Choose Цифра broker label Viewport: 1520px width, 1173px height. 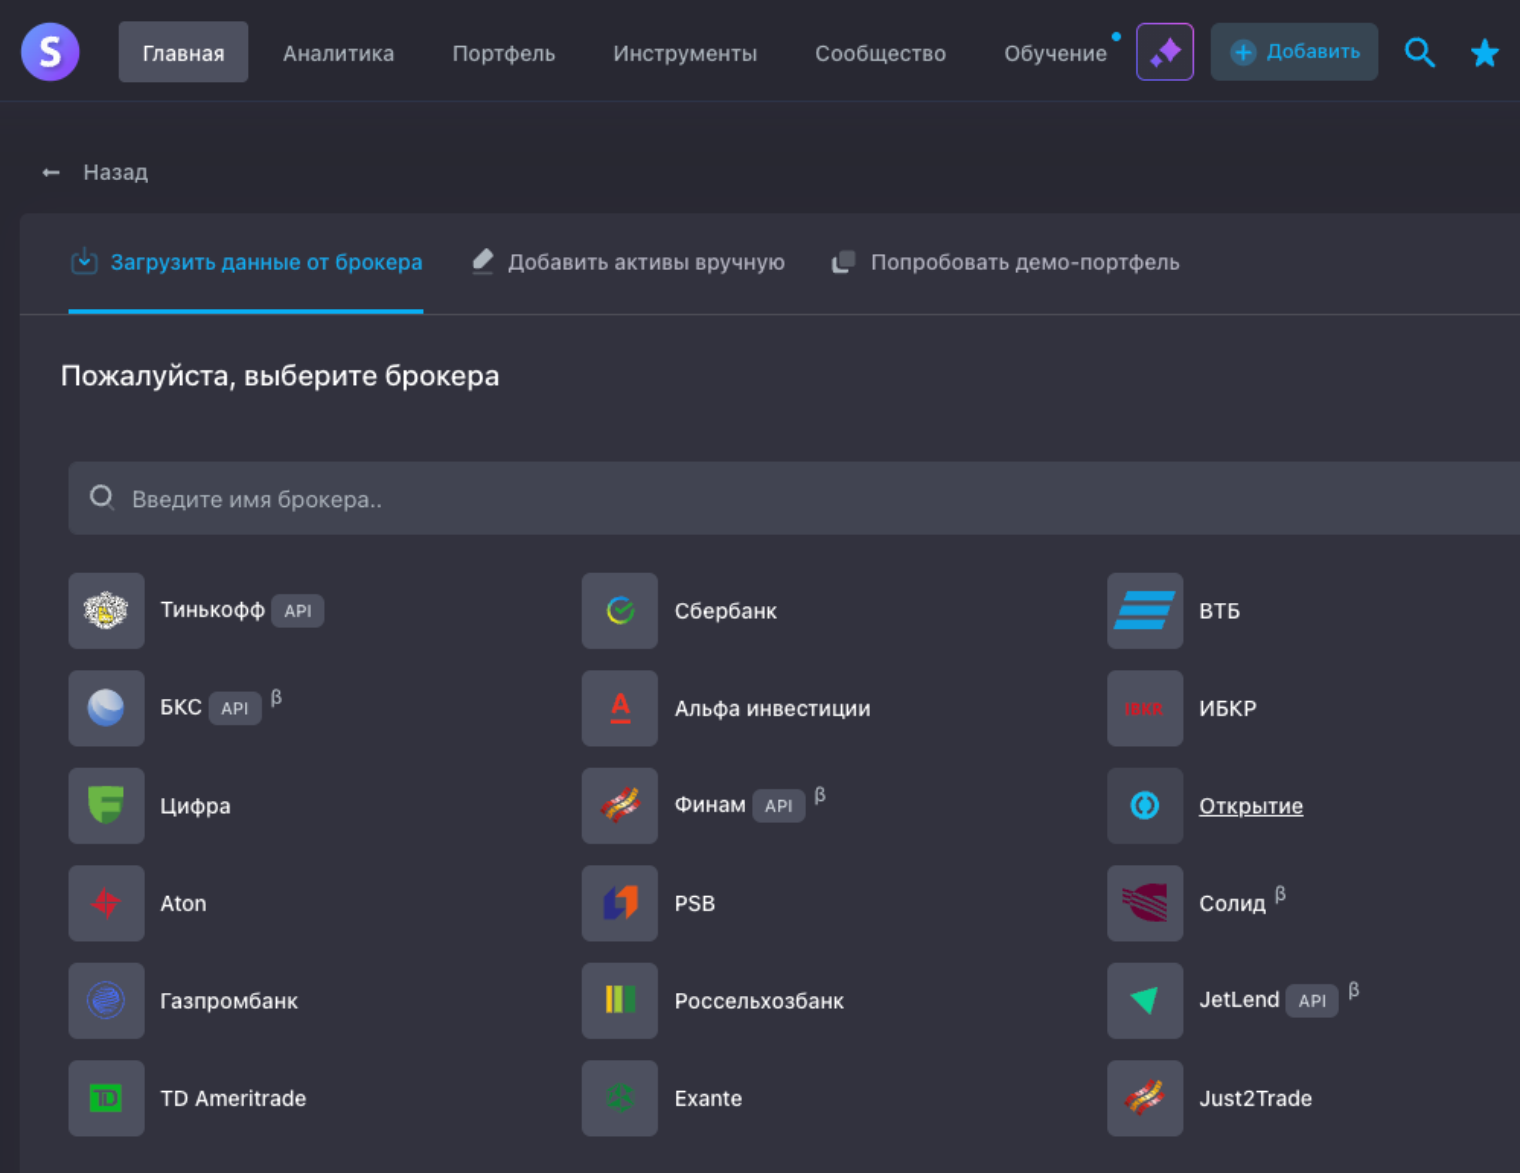point(195,806)
